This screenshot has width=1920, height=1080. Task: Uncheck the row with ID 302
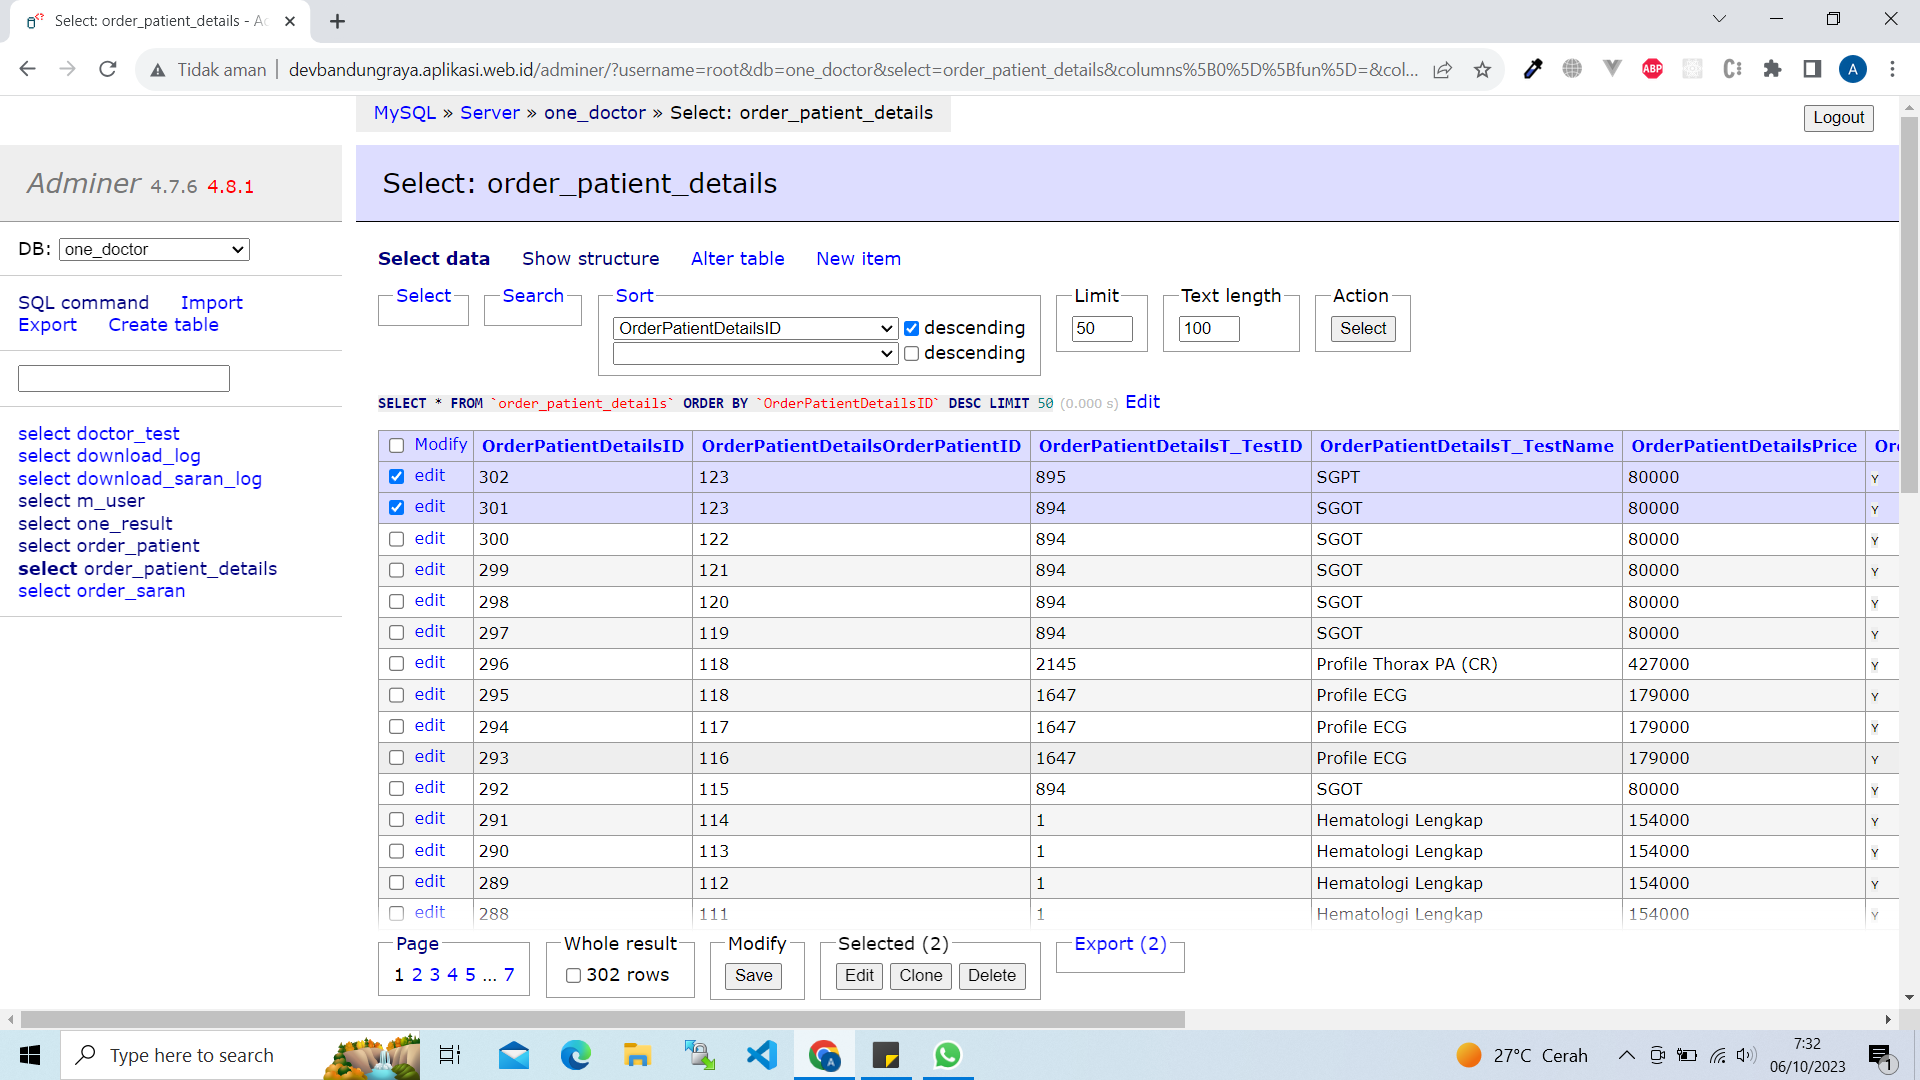[x=397, y=477]
